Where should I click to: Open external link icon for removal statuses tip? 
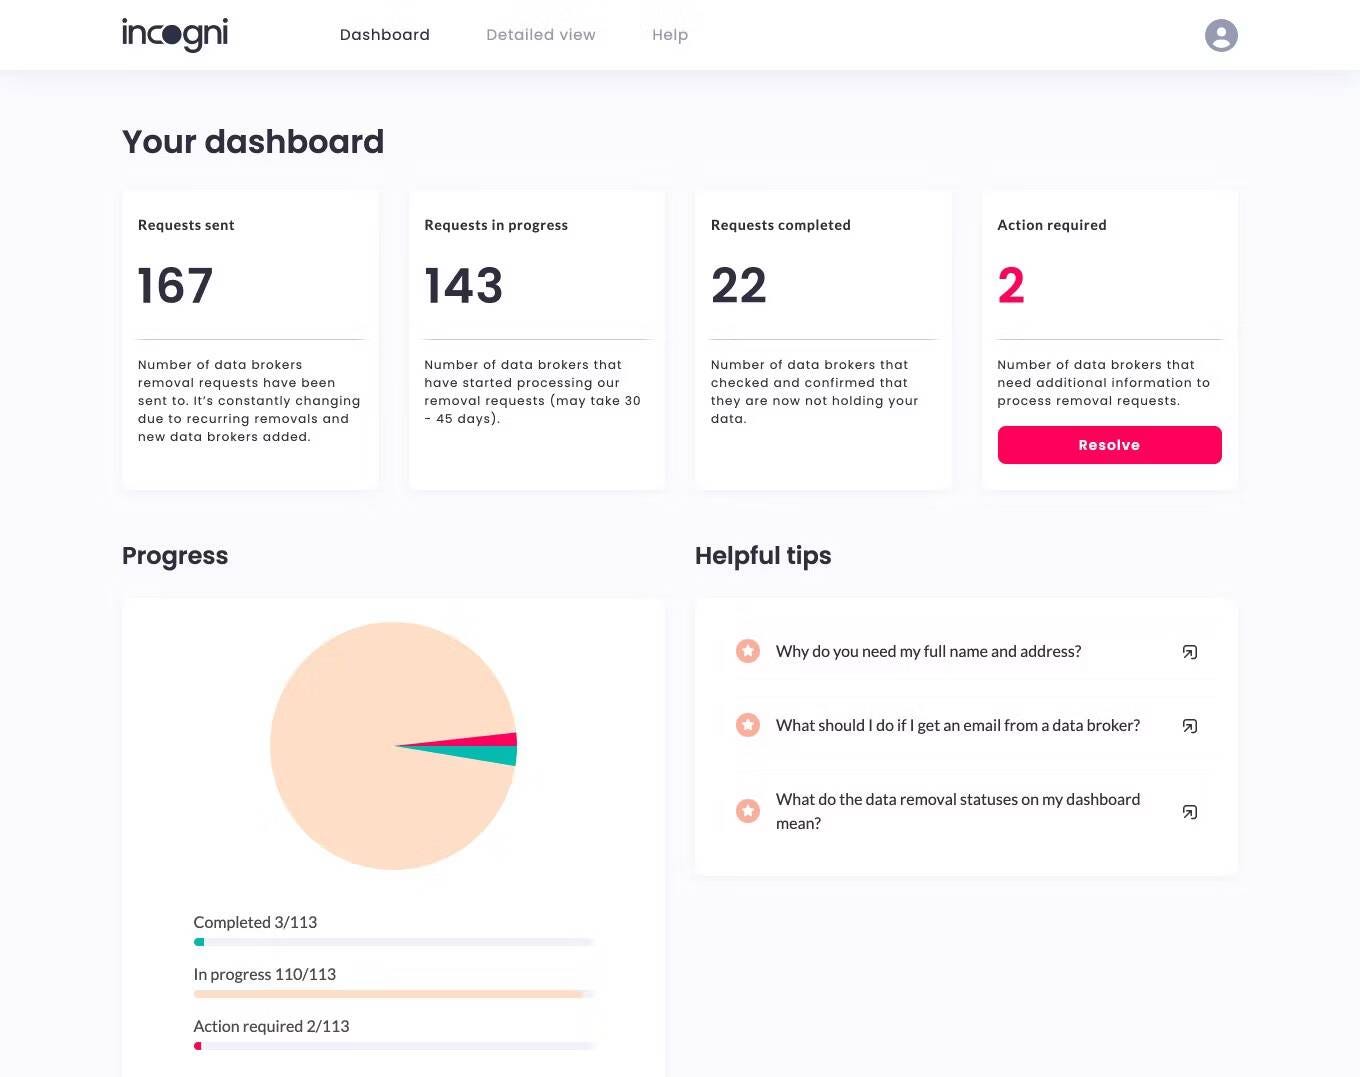(1190, 812)
